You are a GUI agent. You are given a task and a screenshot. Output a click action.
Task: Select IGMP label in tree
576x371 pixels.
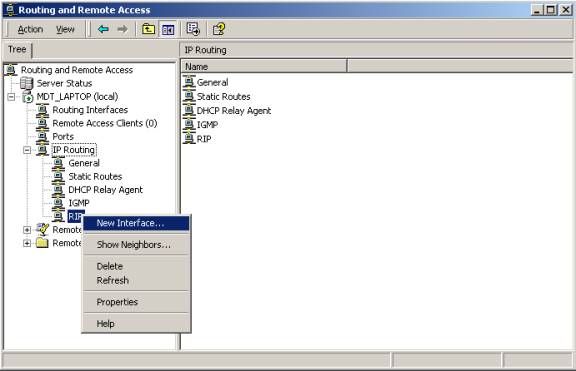pyautogui.click(x=79, y=203)
